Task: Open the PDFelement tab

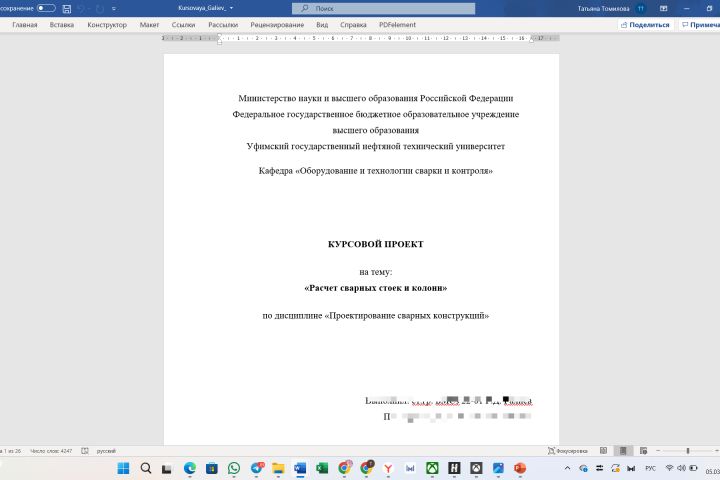Action: (397, 25)
